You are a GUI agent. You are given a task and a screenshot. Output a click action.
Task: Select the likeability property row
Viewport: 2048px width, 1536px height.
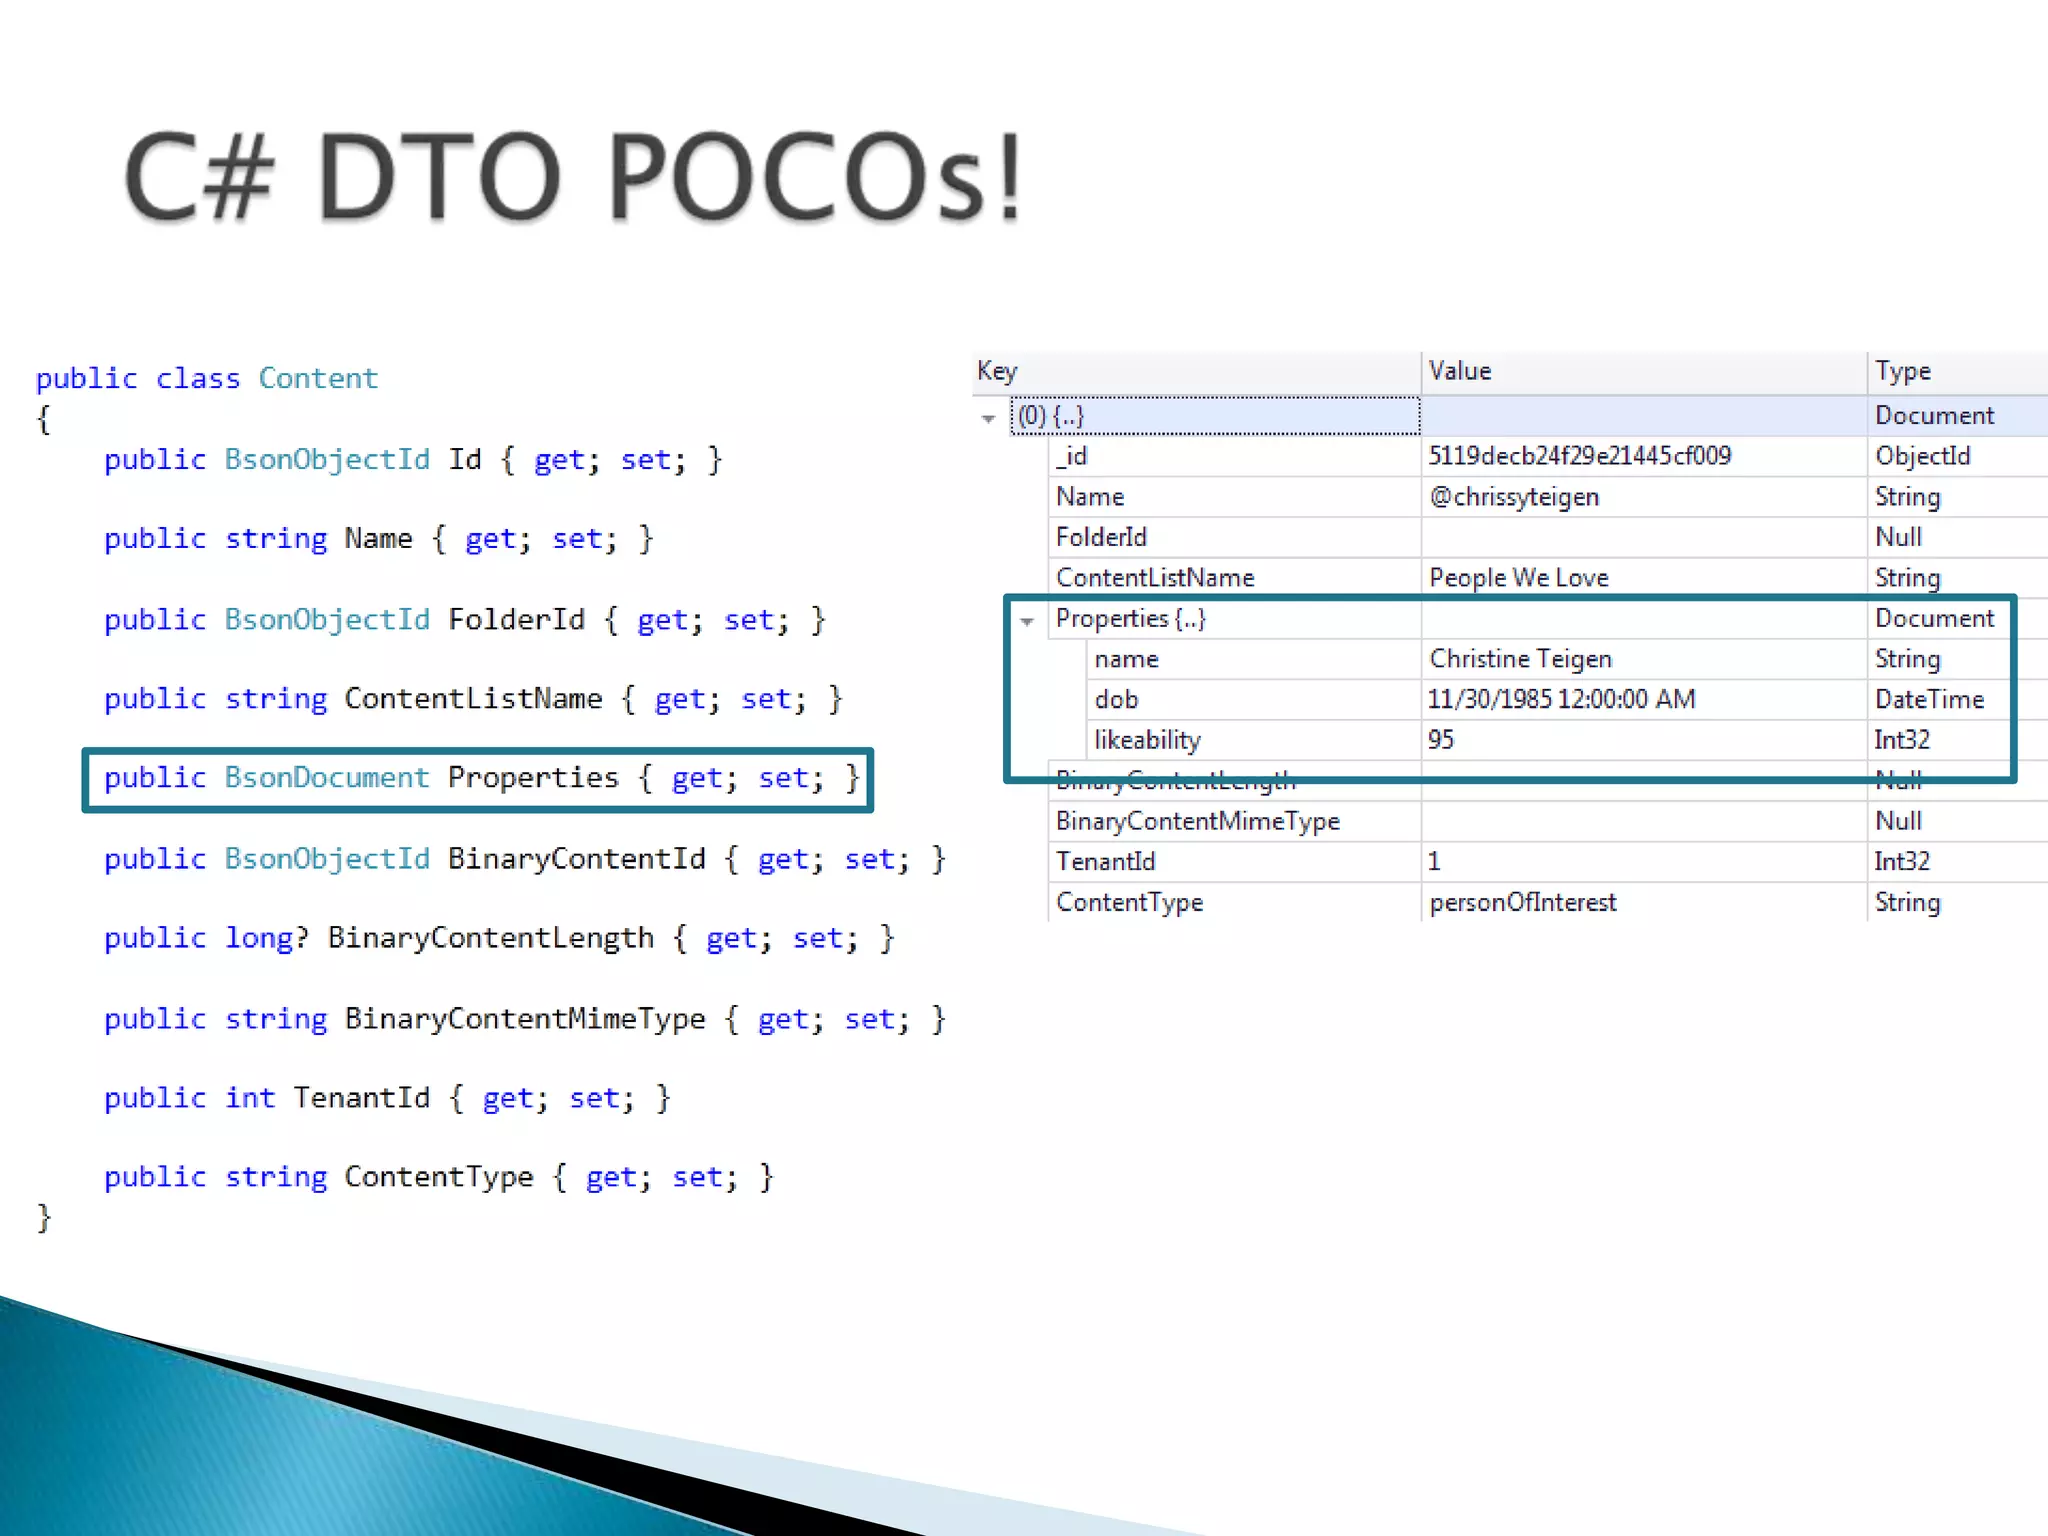pos(1147,740)
